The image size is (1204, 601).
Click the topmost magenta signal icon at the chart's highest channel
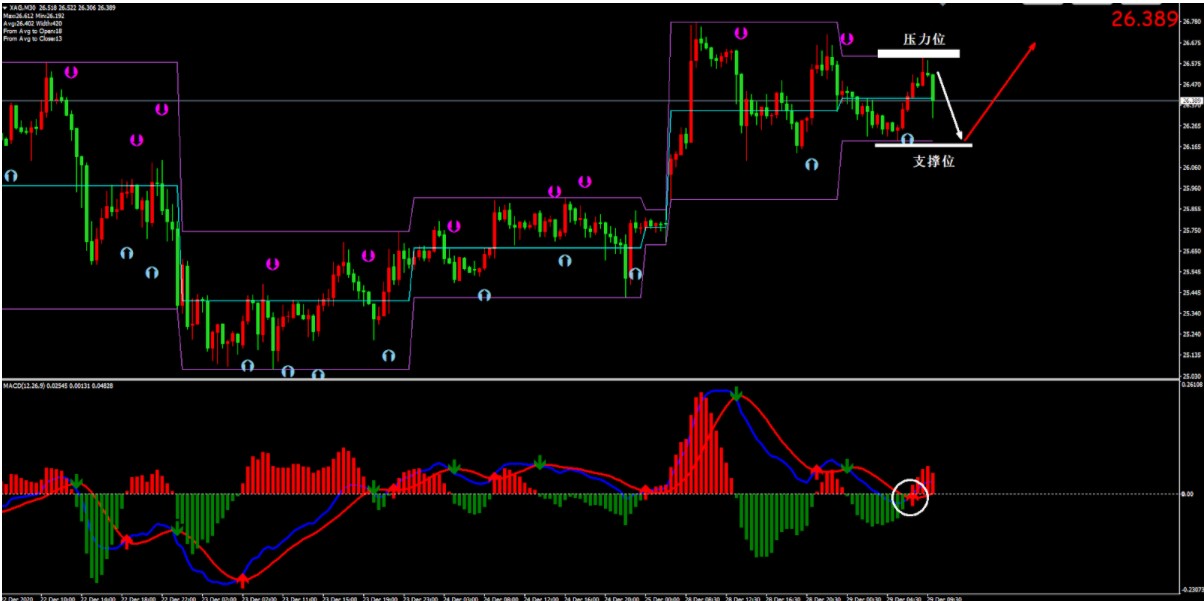740,33
